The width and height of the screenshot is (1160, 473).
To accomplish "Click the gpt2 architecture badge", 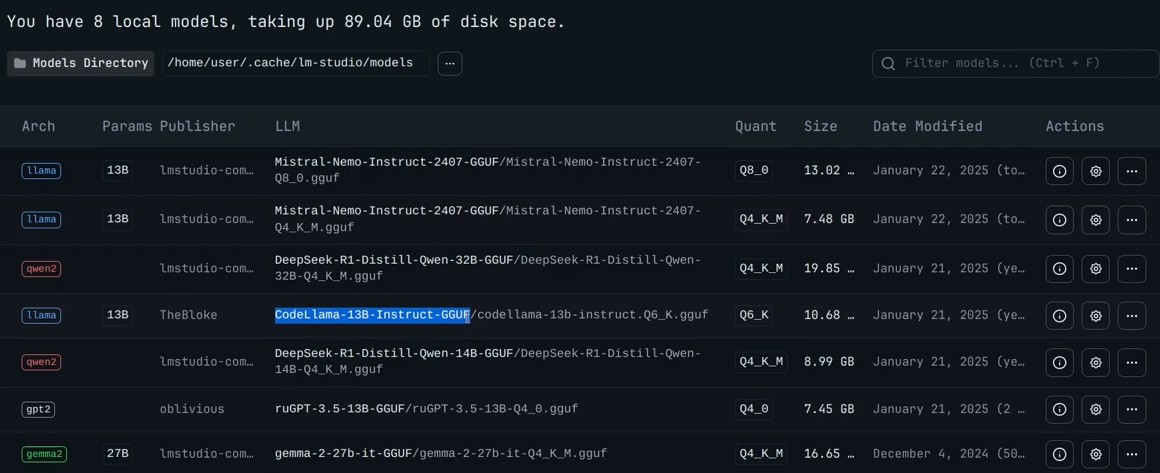I will click(x=38, y=409).
